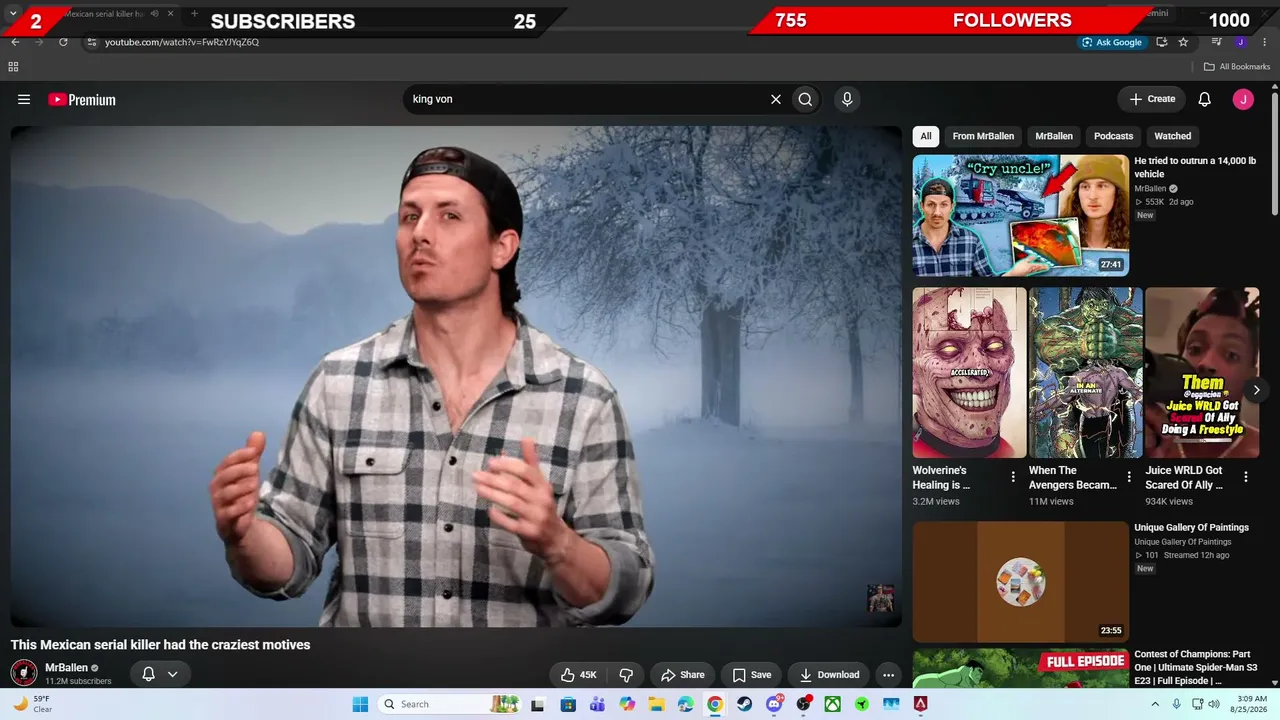The image size is (1280, 720).
Task: Open Unique Gallery stream thumbnail 23:55
Action: 1020,582
